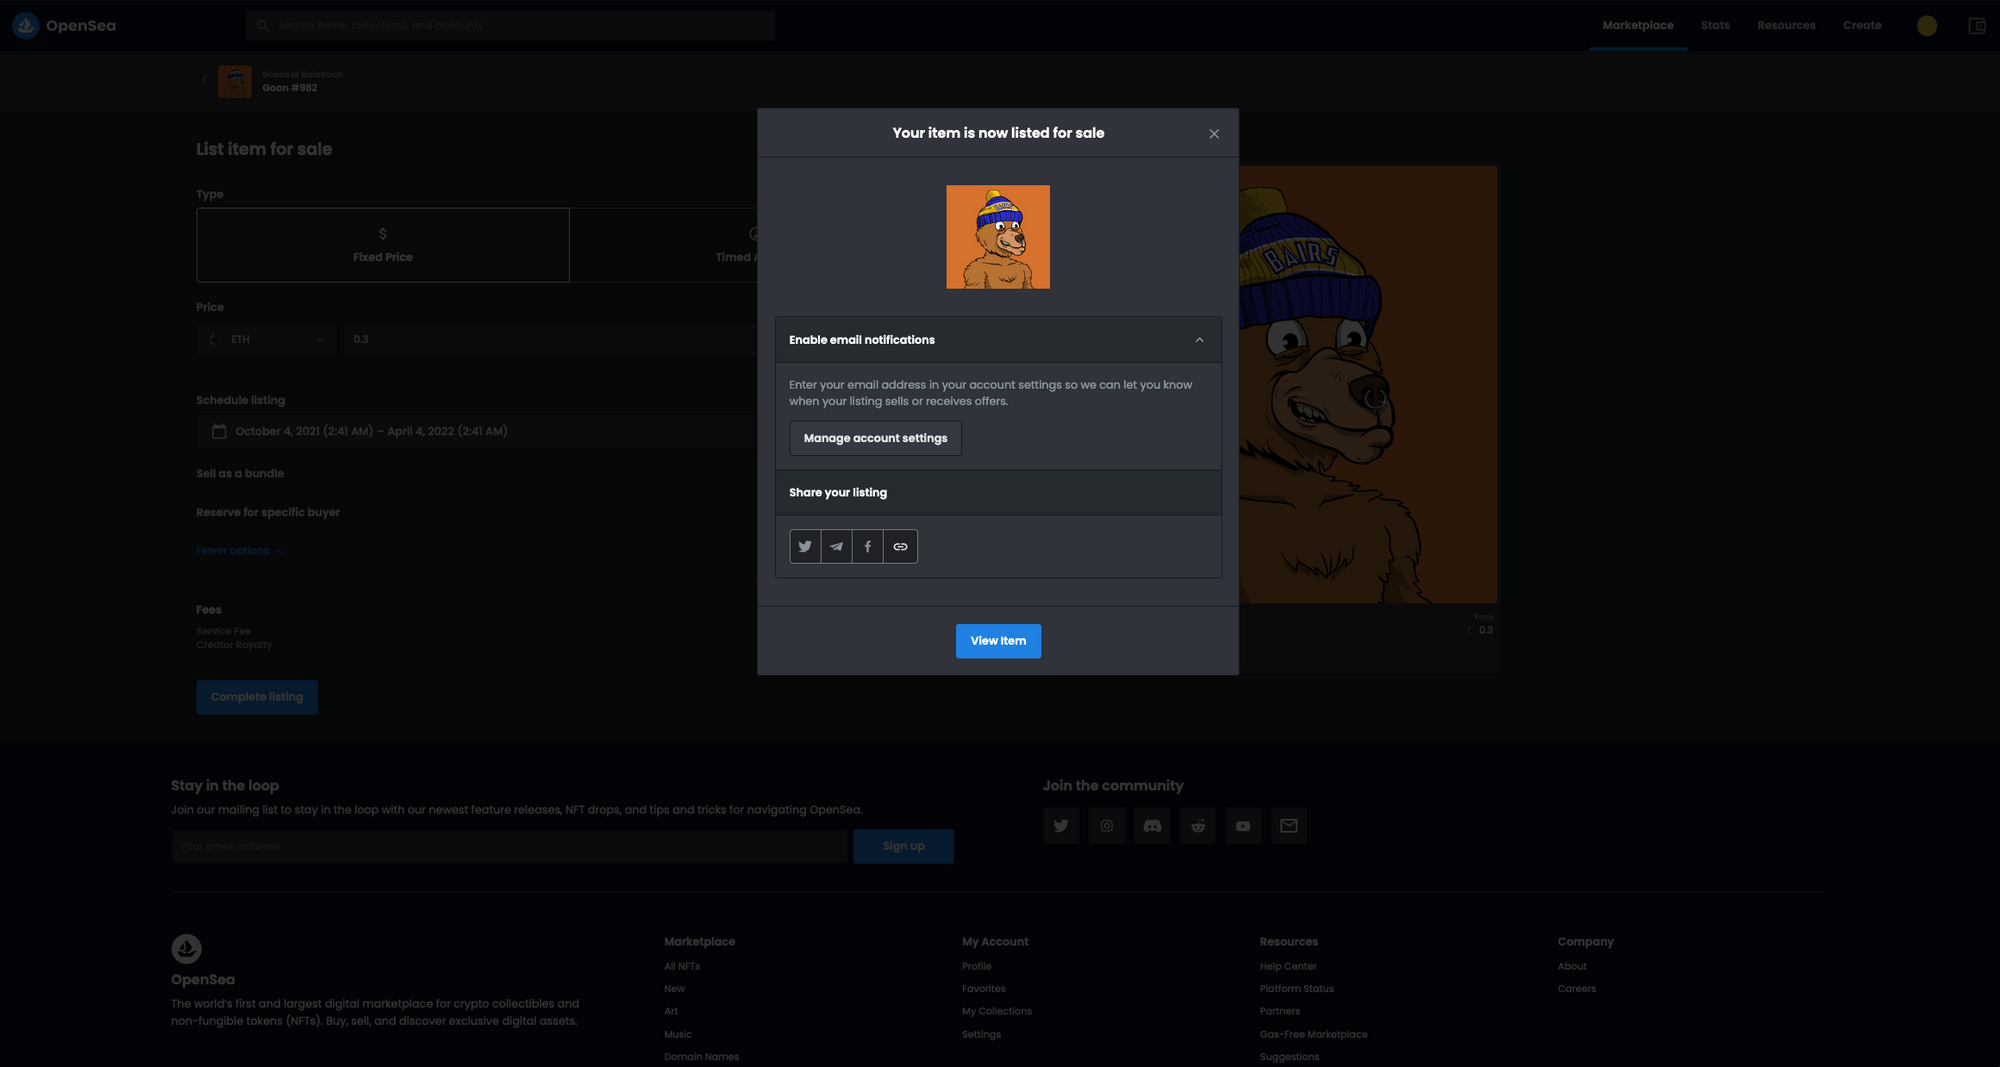The width and height of the screenshot is (2000, 1067).
Task: Open Careers footer link
Action: pyautogui.click(x=1577, y=989)
